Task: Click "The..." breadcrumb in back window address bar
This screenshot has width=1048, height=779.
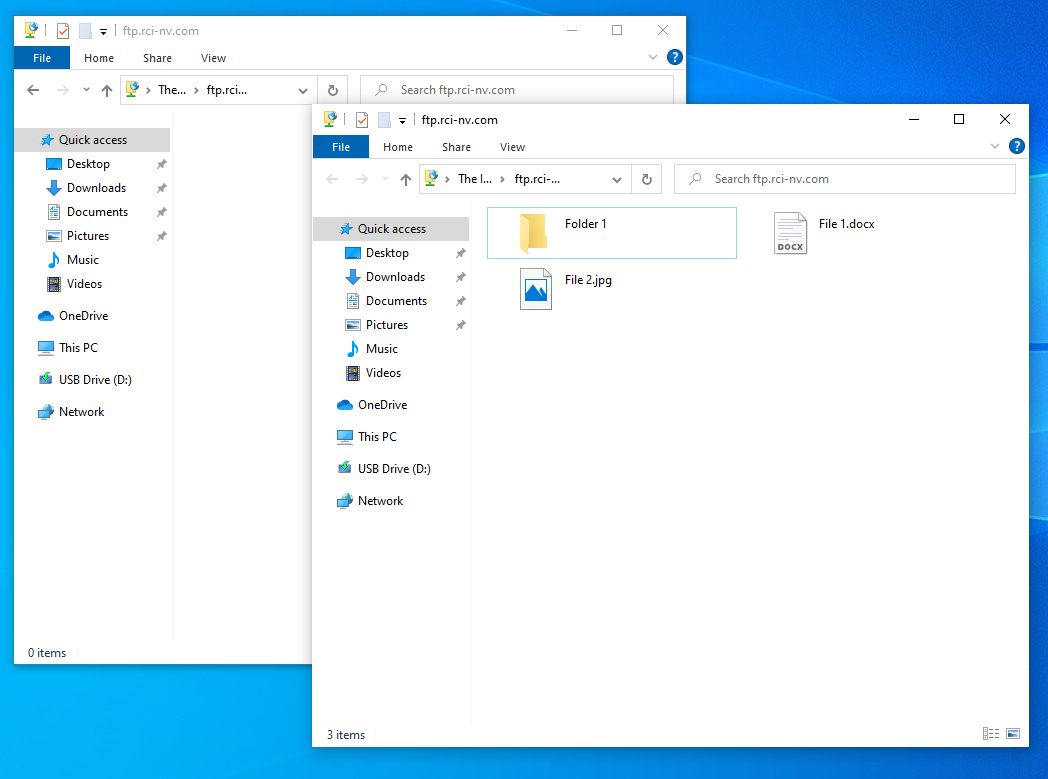Action: 172,90
